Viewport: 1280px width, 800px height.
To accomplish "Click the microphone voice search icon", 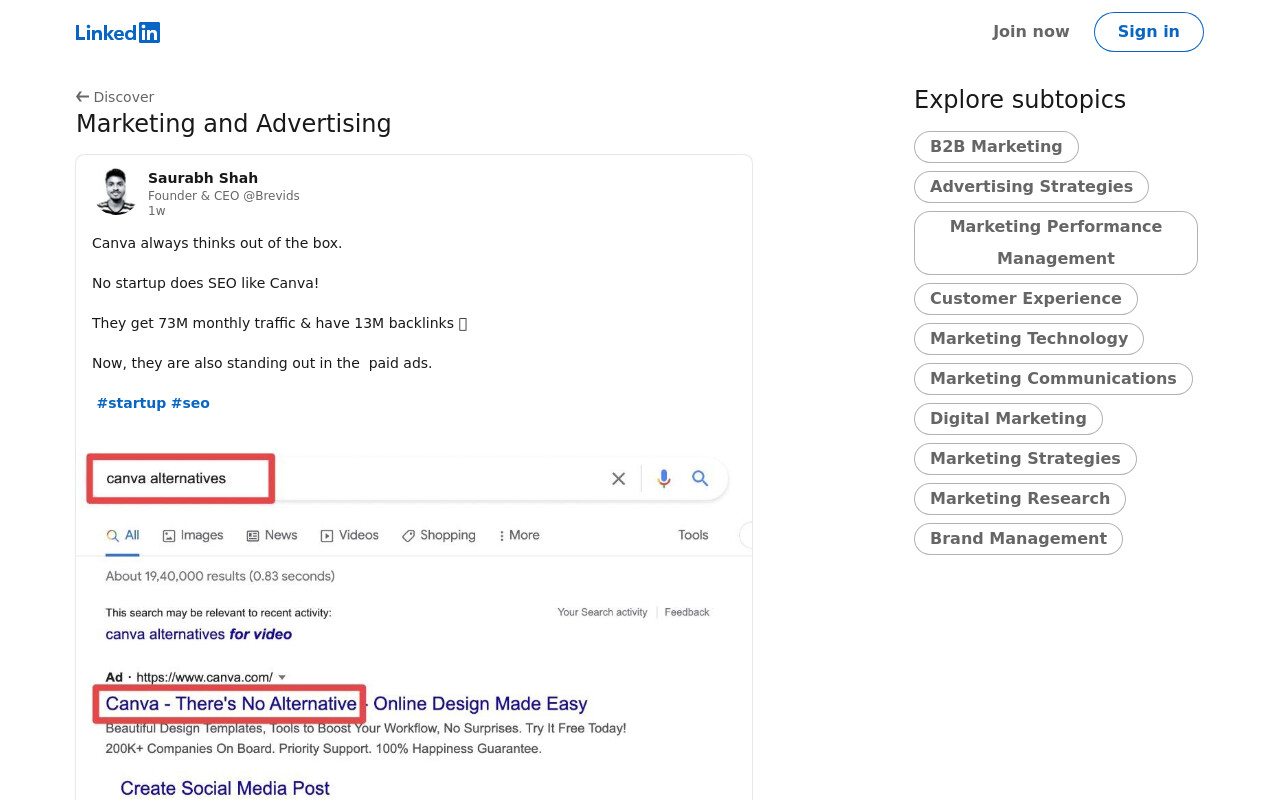I will pos(664,479).
